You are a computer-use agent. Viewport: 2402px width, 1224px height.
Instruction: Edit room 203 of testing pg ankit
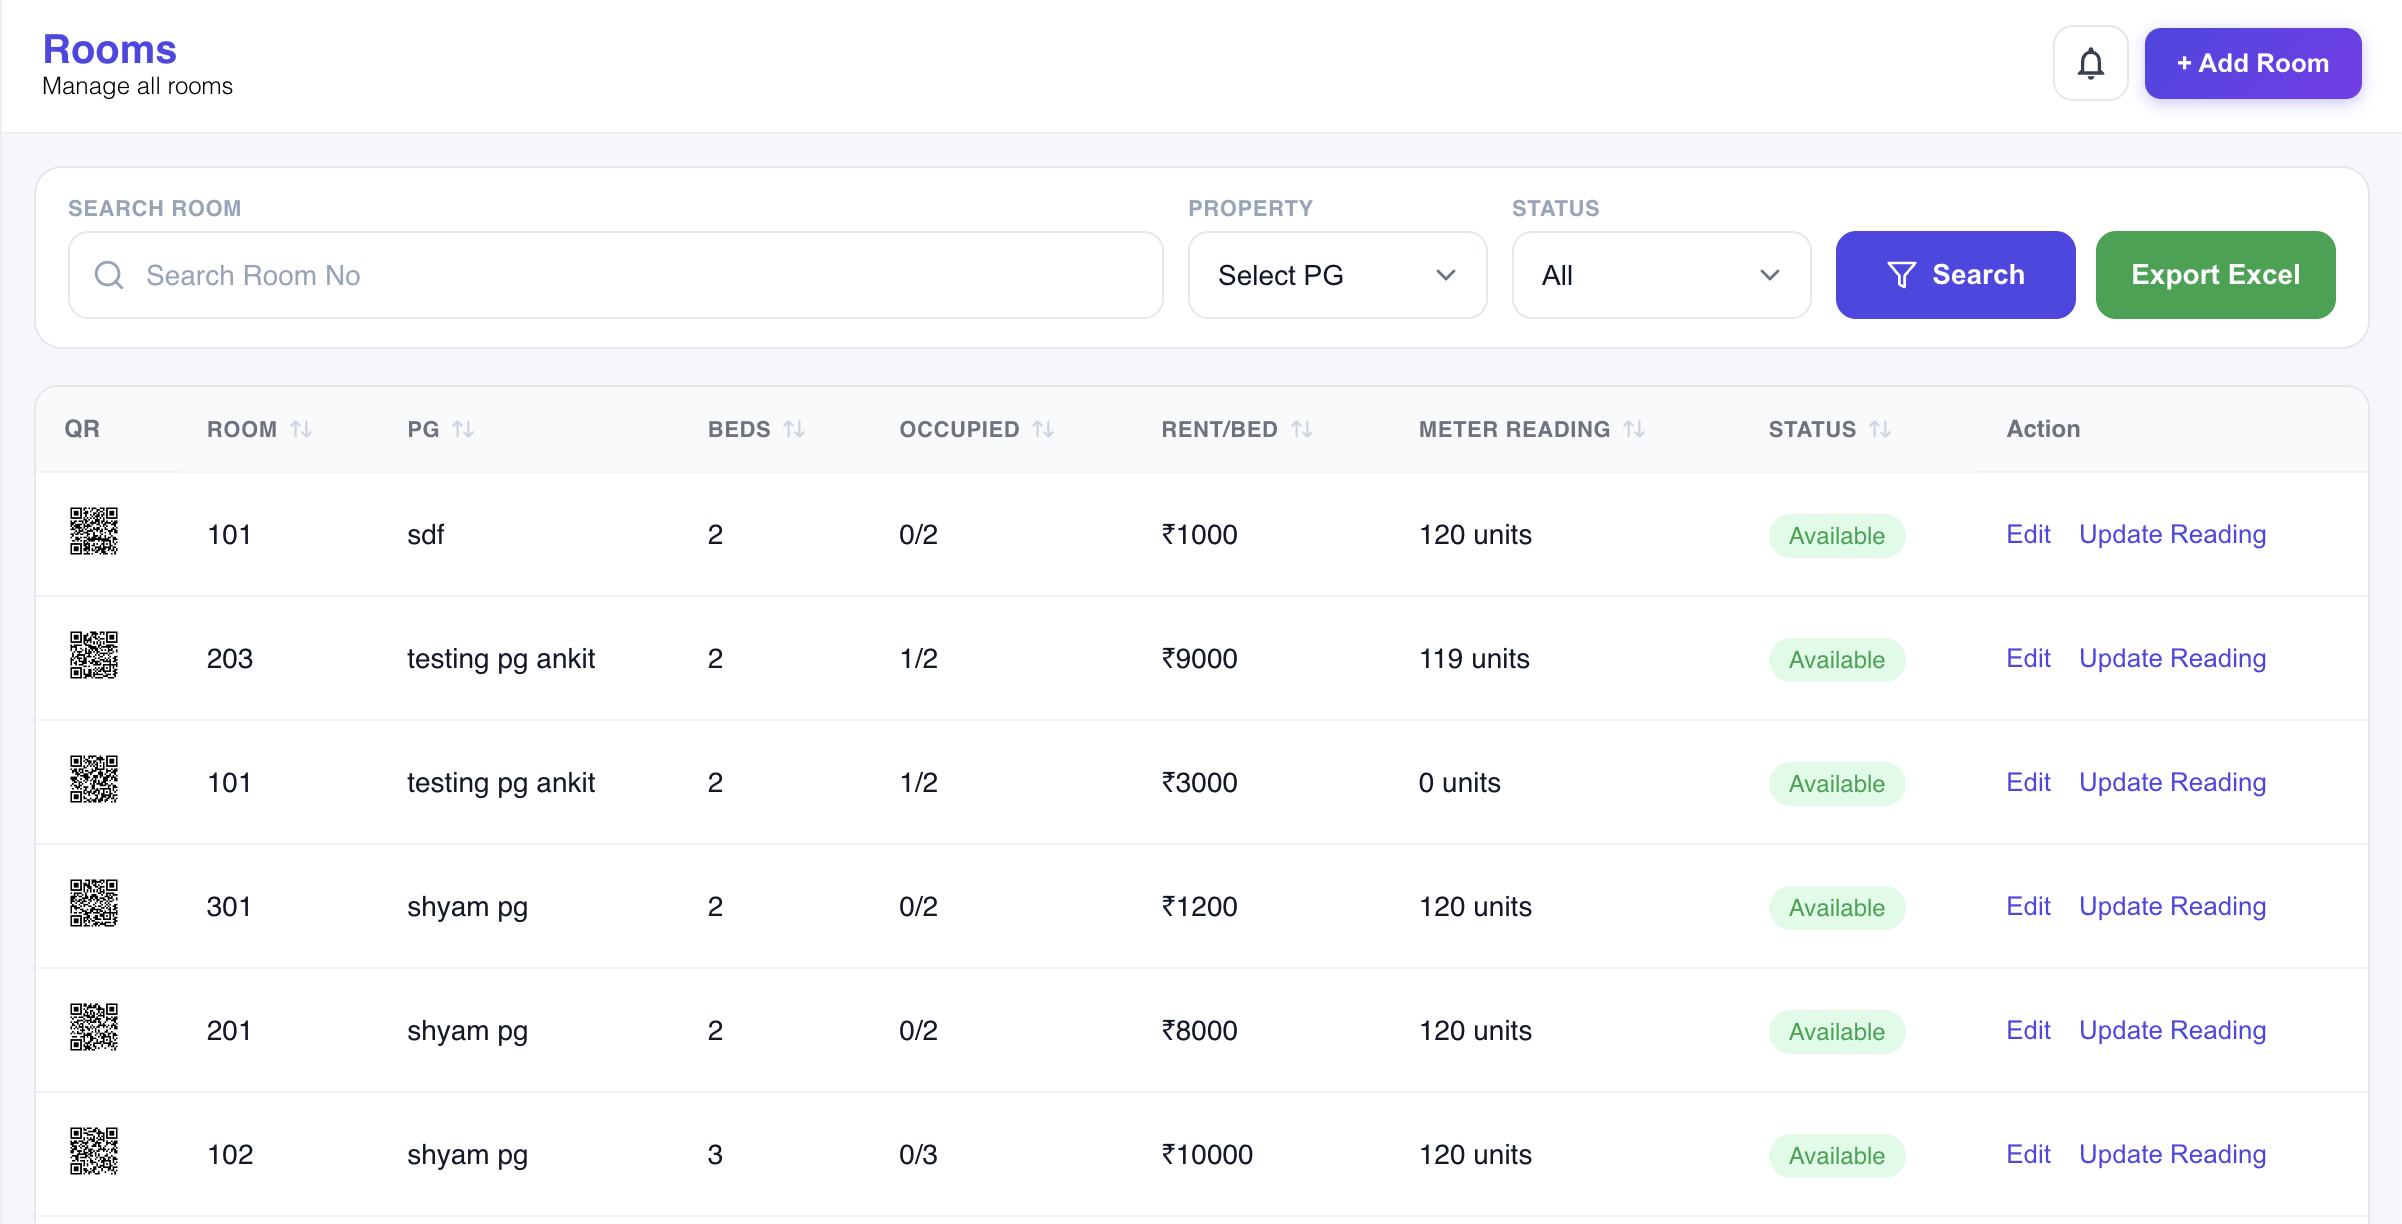(2028, 658)
